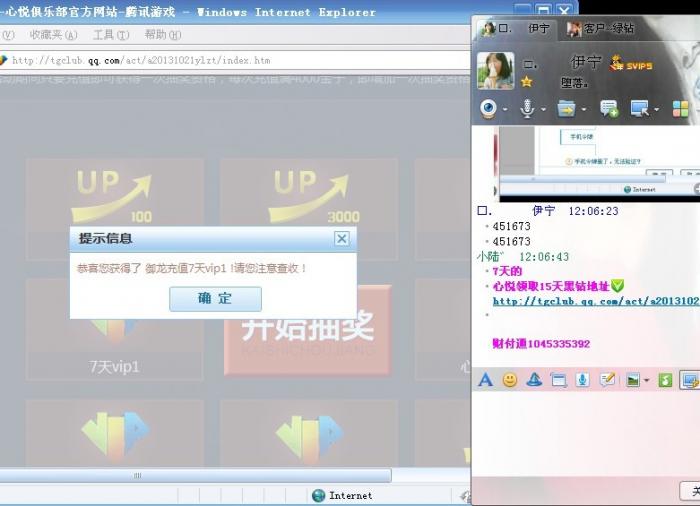Expand remote desktop options arrow
Image resolution: width=700 pixels, height=506 pixels.
(x=656, y=109)
